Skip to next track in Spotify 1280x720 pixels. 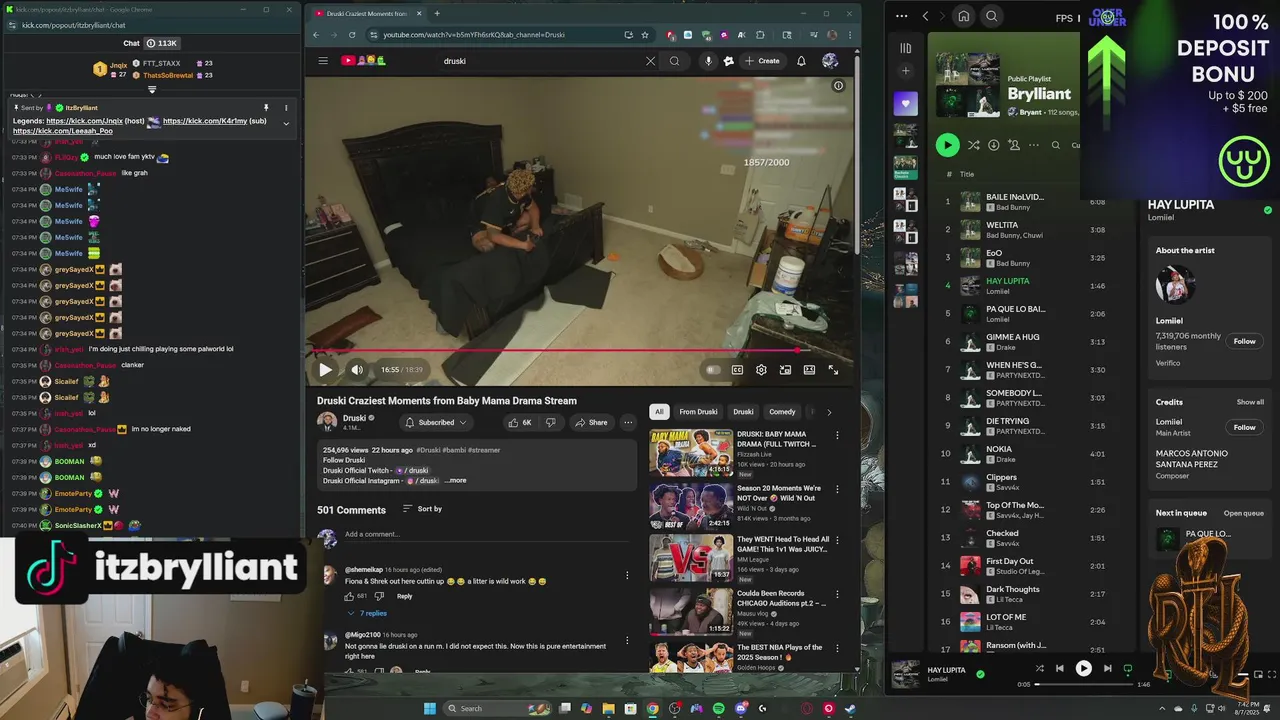click(1107, 668)
